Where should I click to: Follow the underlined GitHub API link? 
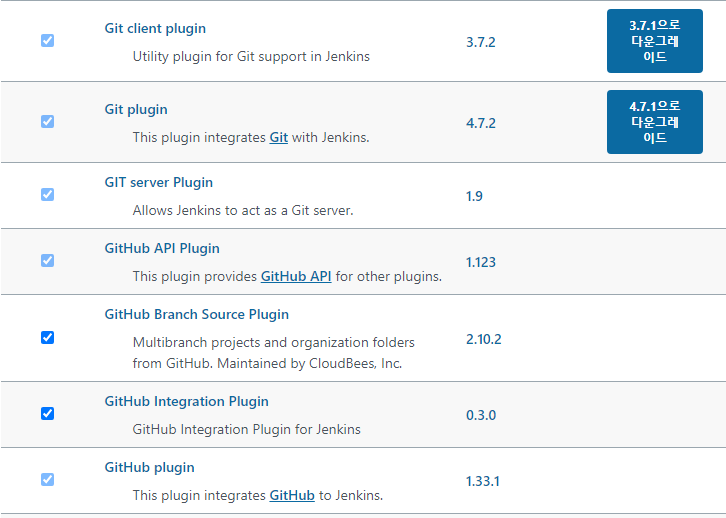(296, 277)
